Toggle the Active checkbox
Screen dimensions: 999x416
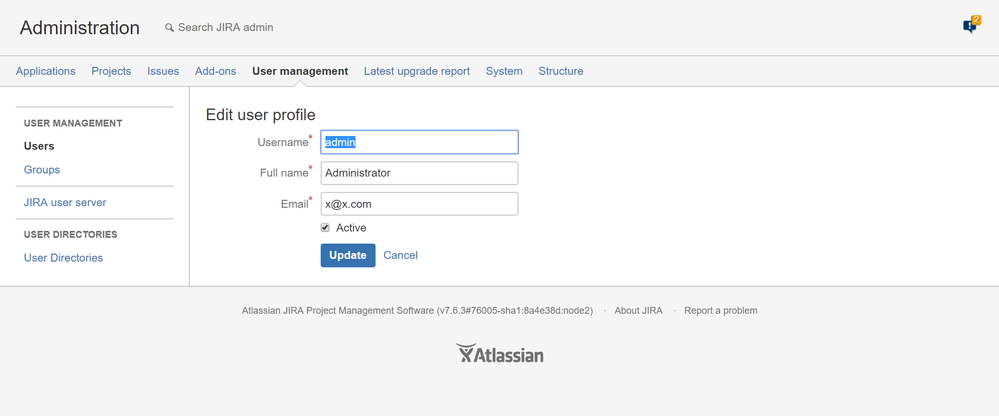[325, 227]
